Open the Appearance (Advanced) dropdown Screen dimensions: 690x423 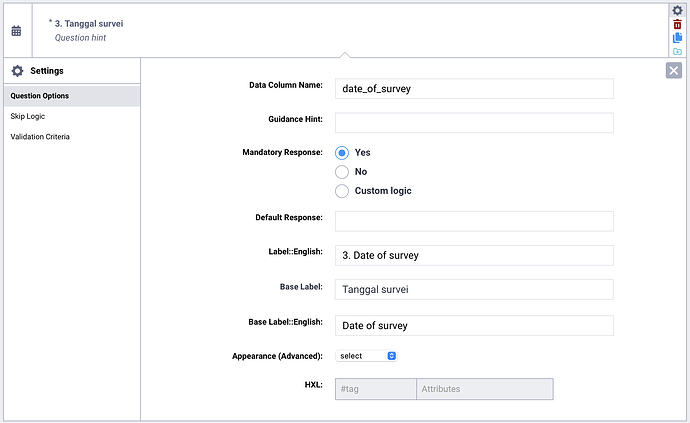pos(367,356)
